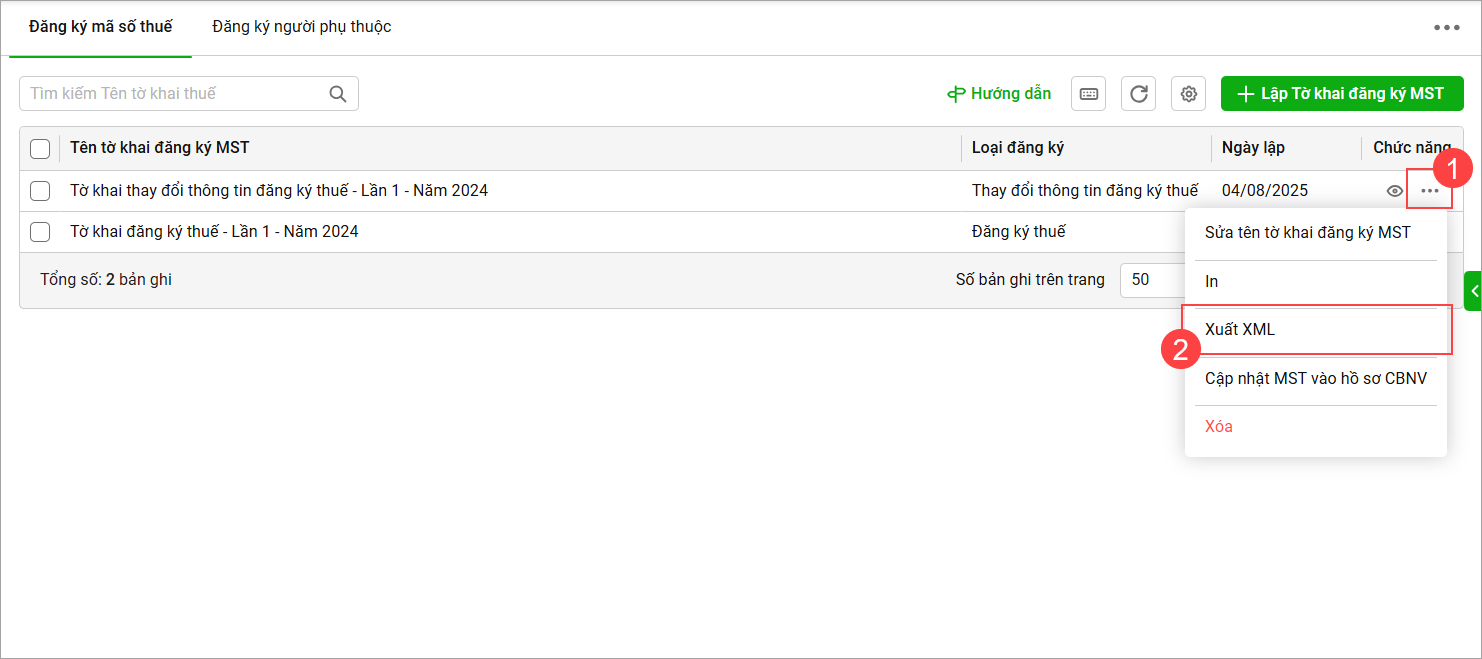Select the Đăng ký mã số thuế tab
The height and width of the screenshot is (659, 1482).
[100, 27]
